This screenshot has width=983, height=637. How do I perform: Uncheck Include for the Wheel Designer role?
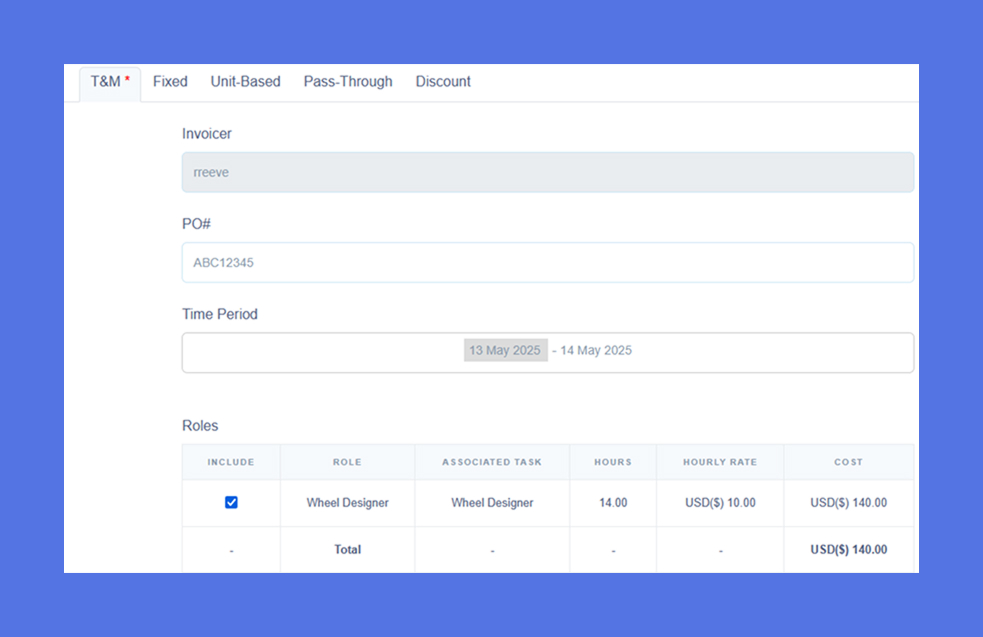click(231, 503)
